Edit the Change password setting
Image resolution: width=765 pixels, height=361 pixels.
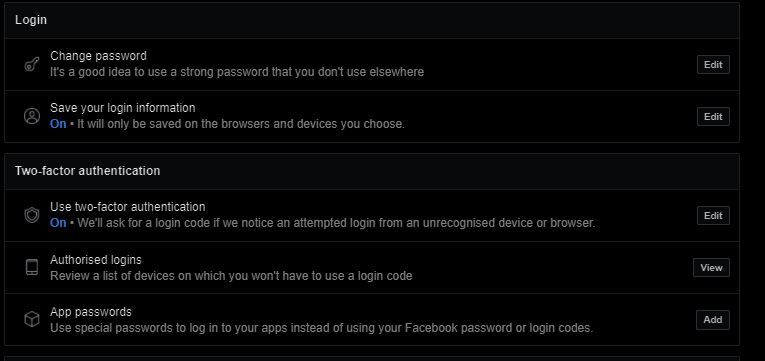[713, 64]
